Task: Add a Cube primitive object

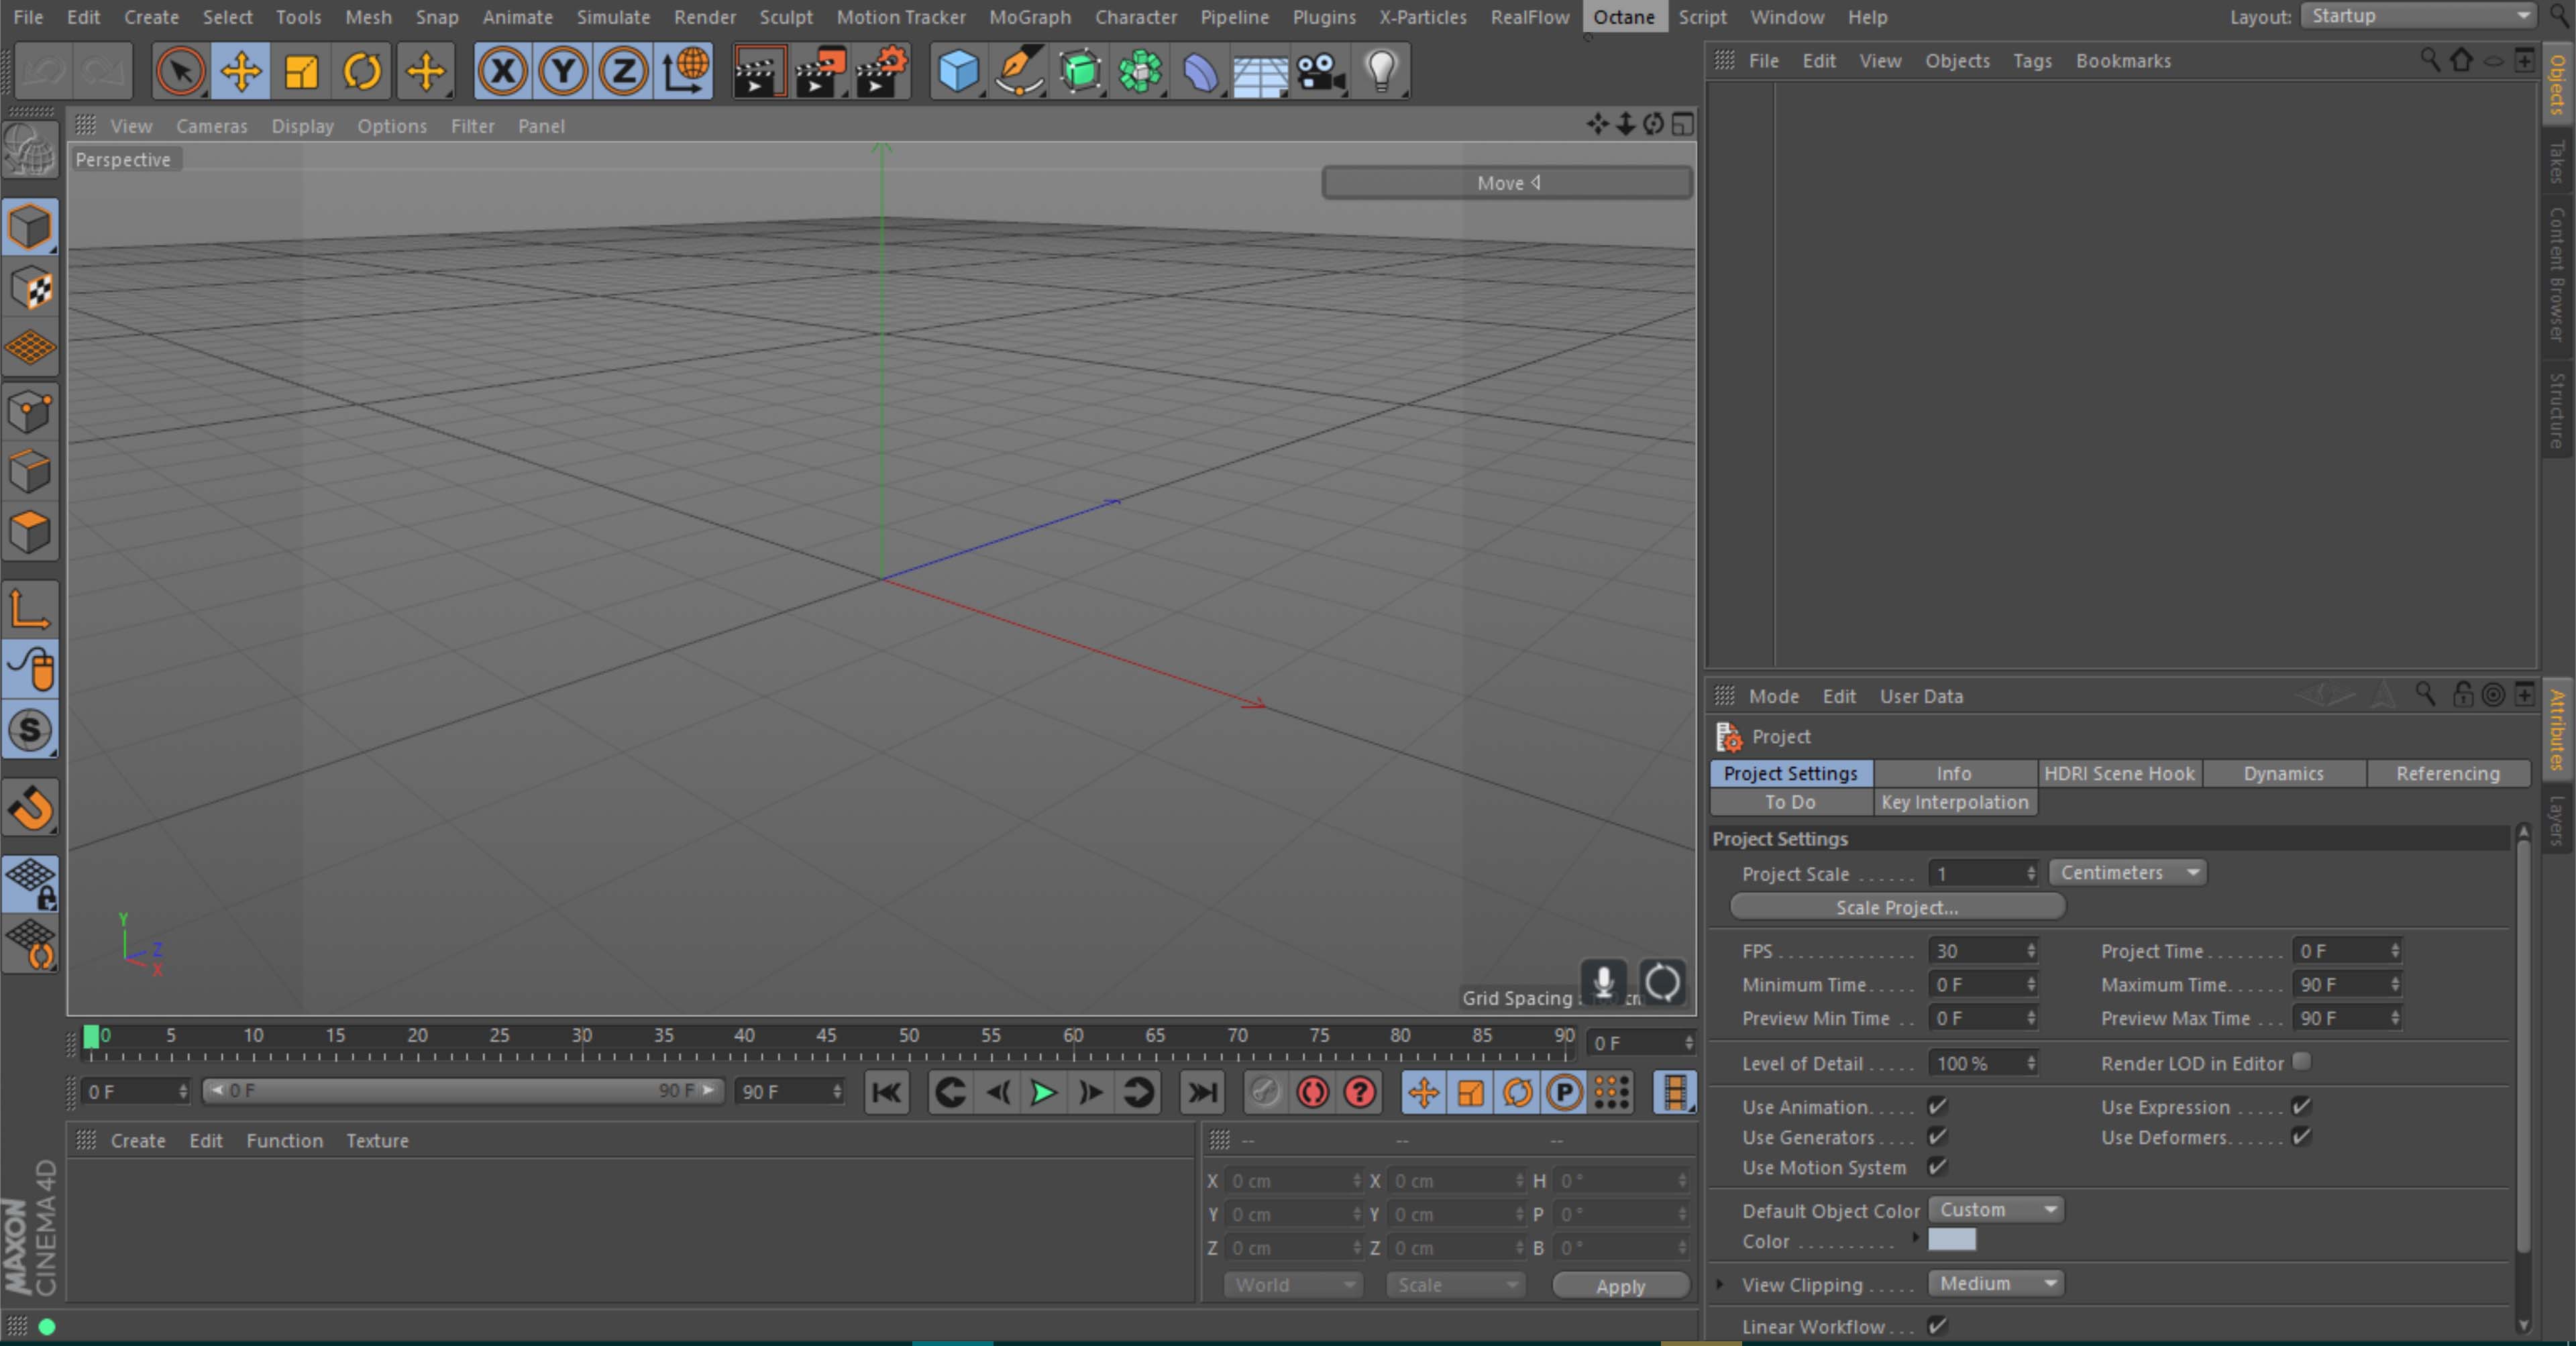Action: point(957,72)
